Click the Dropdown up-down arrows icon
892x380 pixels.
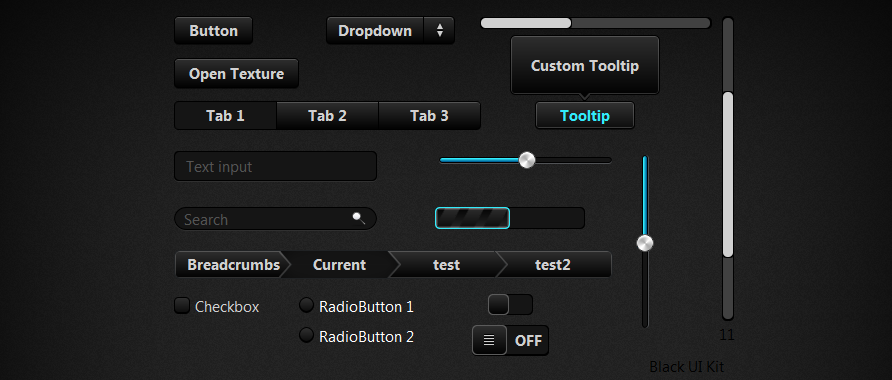[x=440, y=31]
